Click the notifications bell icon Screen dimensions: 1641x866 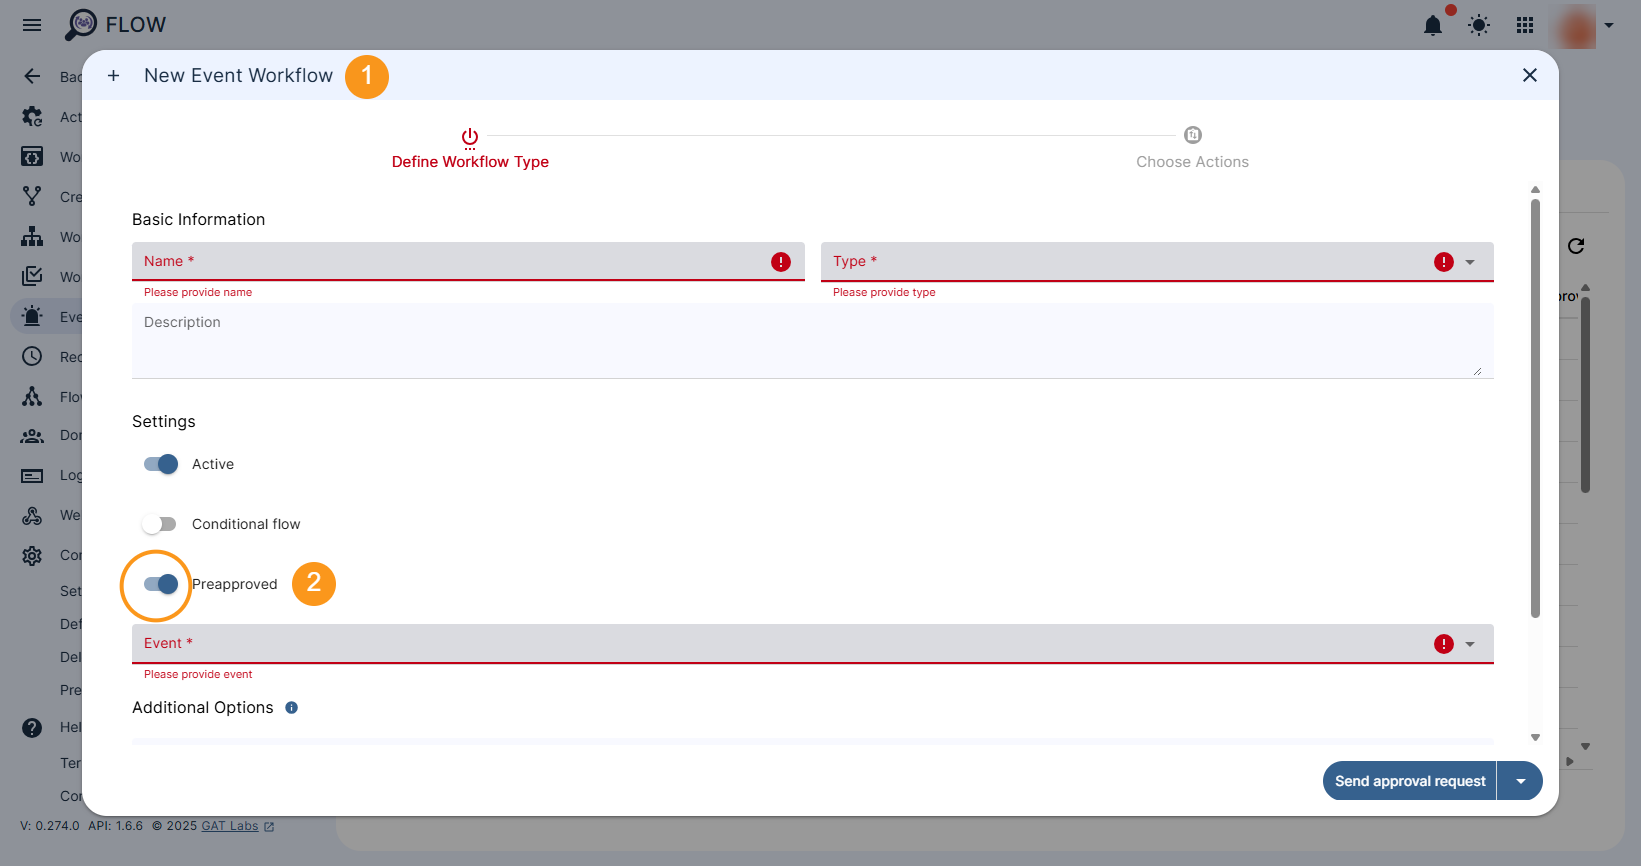pos(1432,26)
